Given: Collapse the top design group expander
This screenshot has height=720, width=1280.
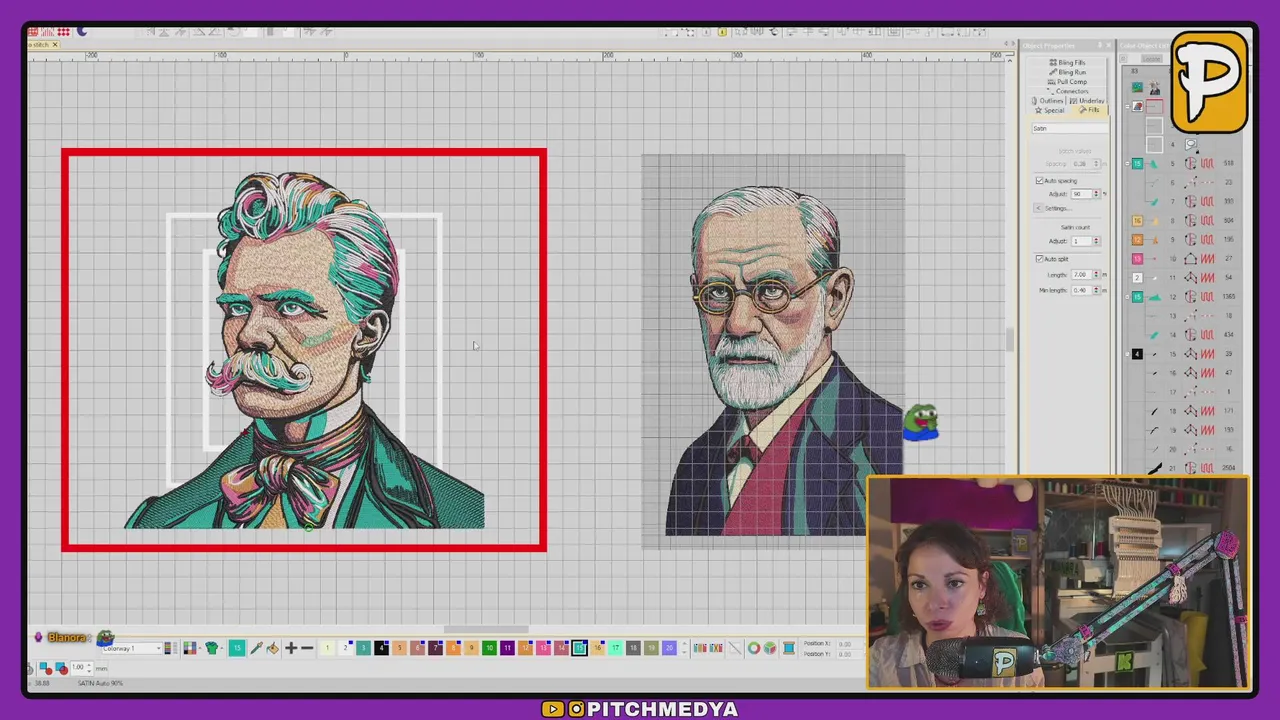Looking at the screenshot, I should pyautogui.click(x=1127, y=106).
